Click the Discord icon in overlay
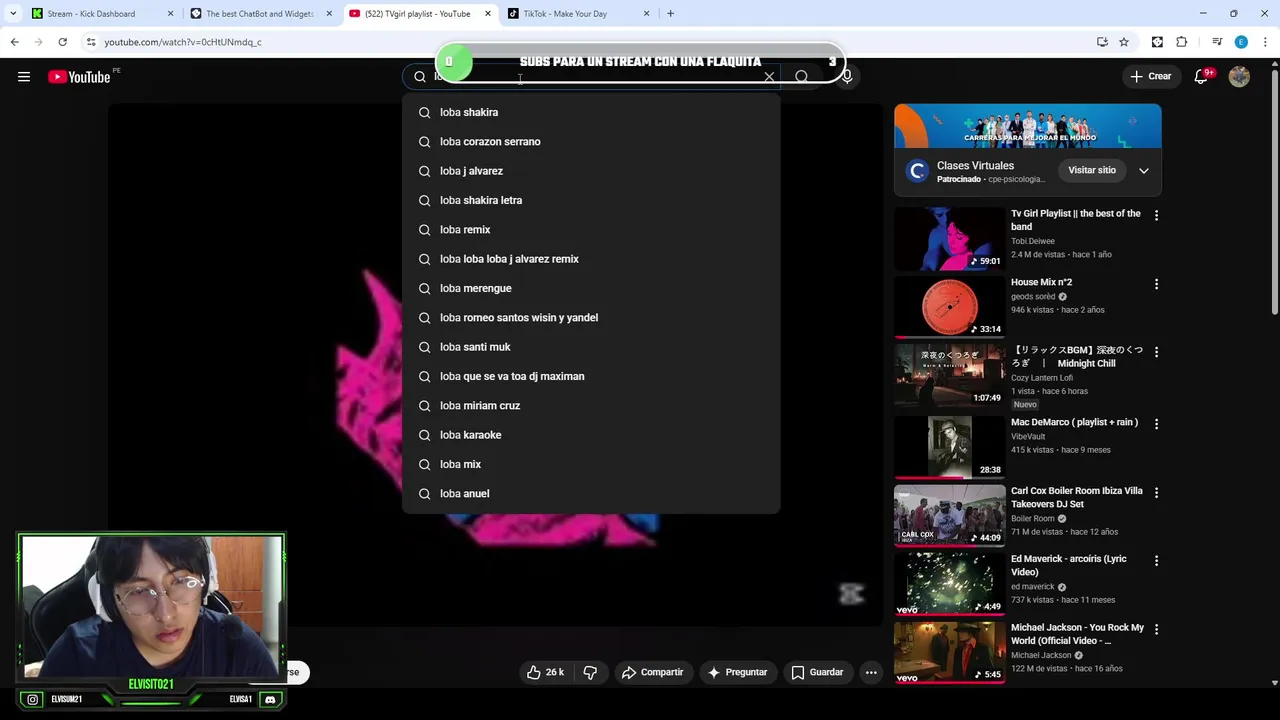 269,700
